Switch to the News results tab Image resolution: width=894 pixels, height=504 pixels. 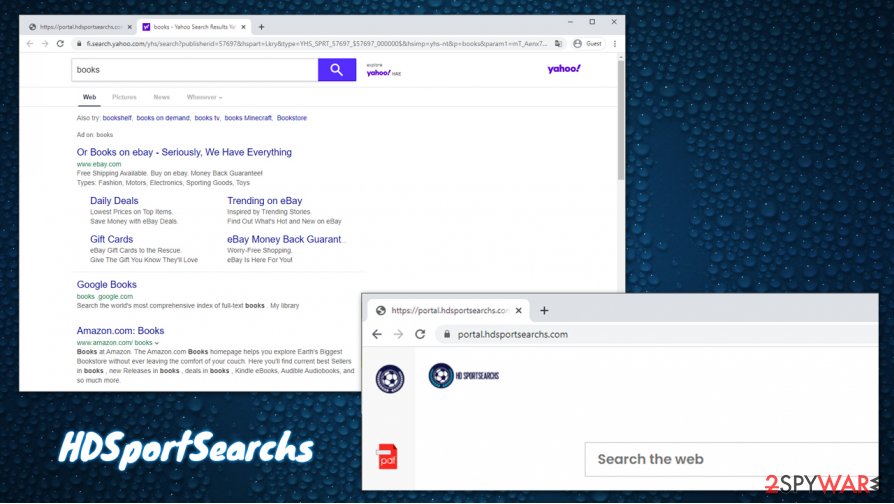(x=162, y=97)
